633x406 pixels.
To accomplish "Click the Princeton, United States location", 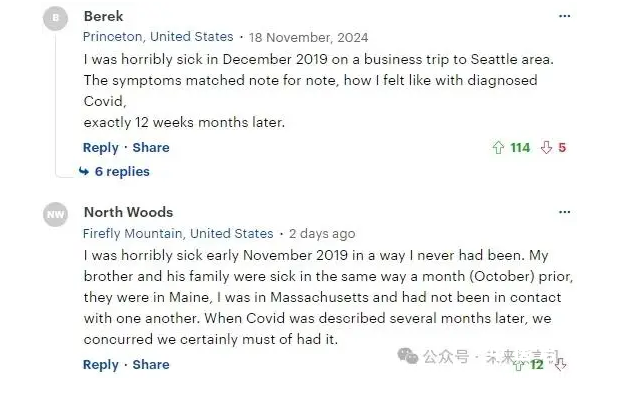I will pos(158,37).
